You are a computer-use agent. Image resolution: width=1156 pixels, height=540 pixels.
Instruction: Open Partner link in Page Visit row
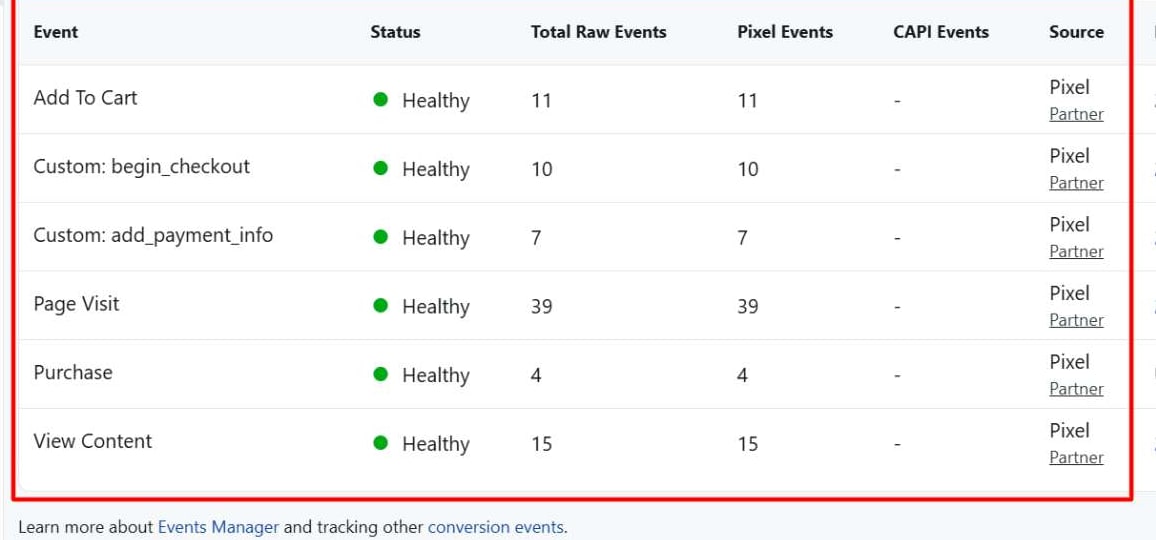pos(1076,320)
